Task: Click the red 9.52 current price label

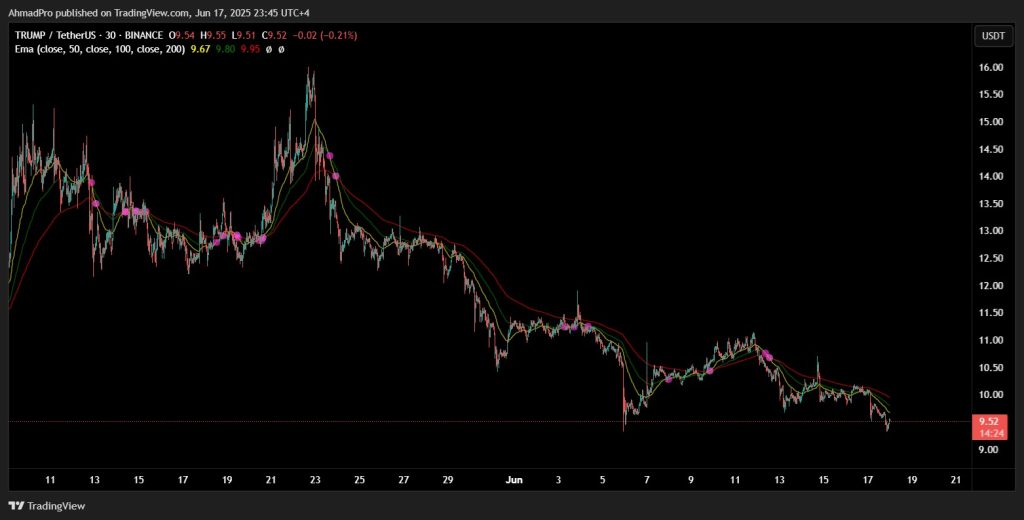Action: (x=989, y=422)
